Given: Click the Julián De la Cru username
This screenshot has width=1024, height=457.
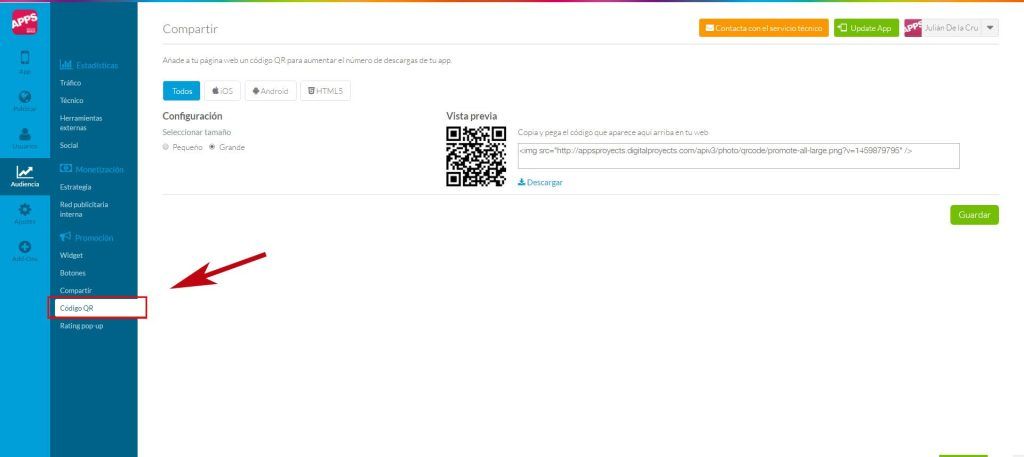Looking at the screenshot, I should 952,28.
